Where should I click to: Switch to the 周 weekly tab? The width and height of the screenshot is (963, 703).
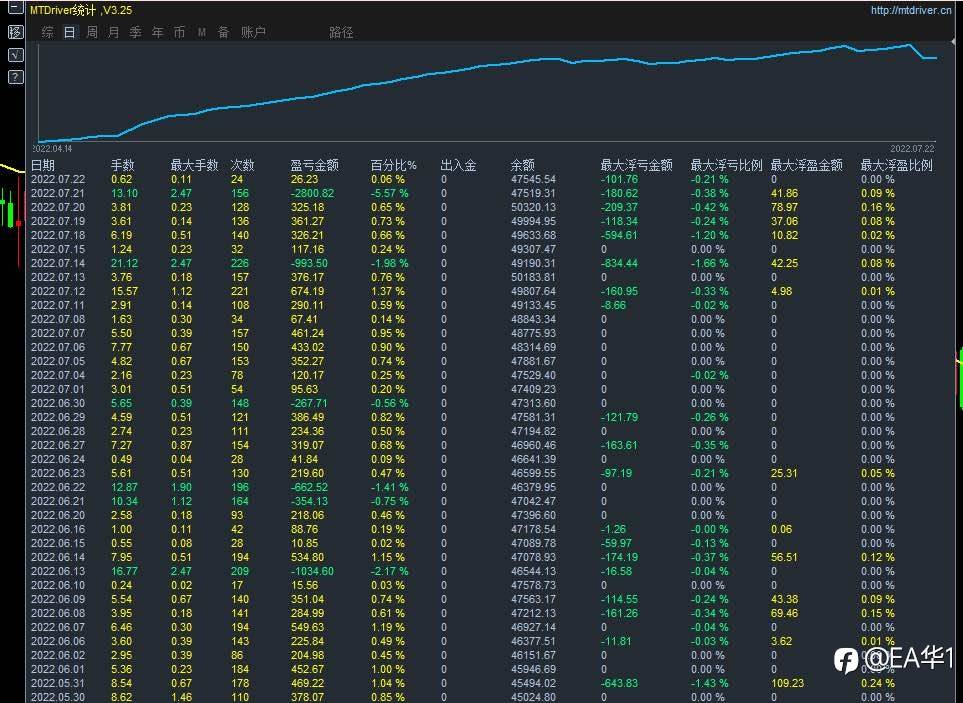tap(92, 32)
